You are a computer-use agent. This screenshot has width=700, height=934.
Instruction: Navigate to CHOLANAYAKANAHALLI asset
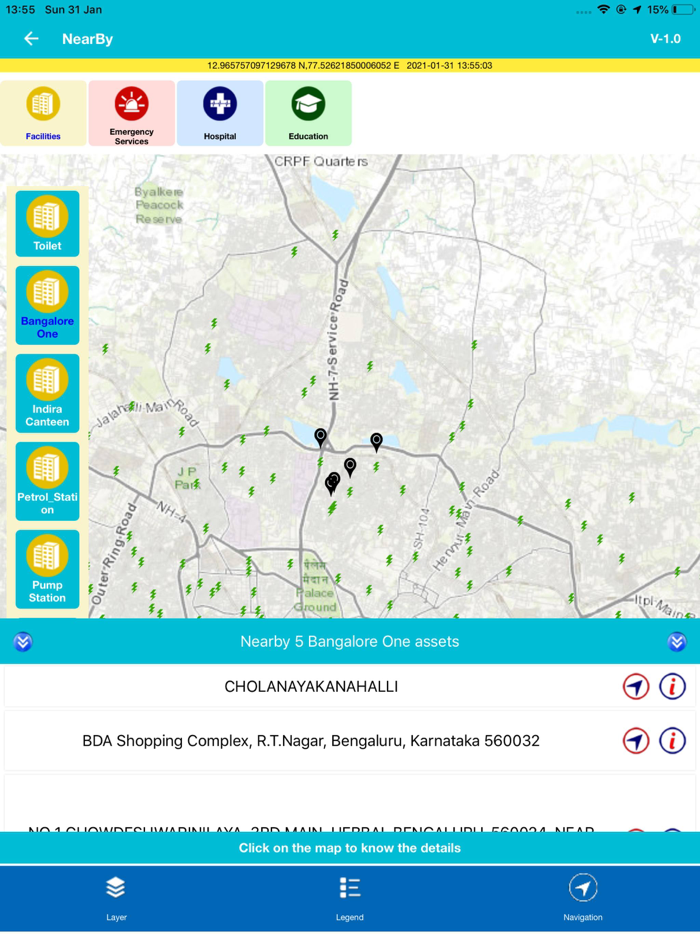(x=636, y=687)
